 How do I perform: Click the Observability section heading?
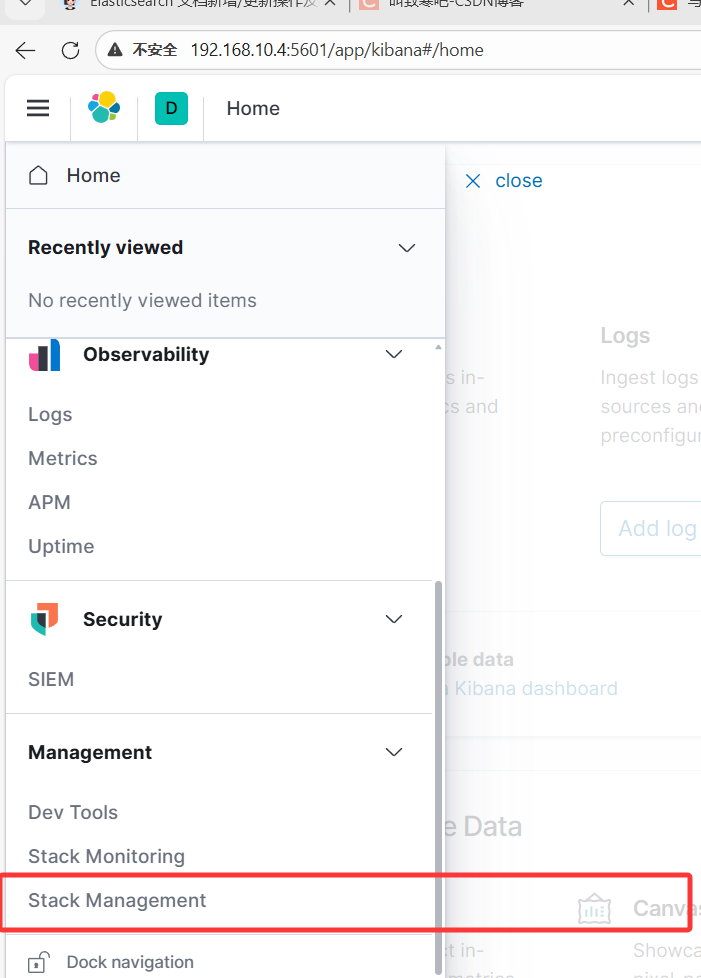coord(147,354)
